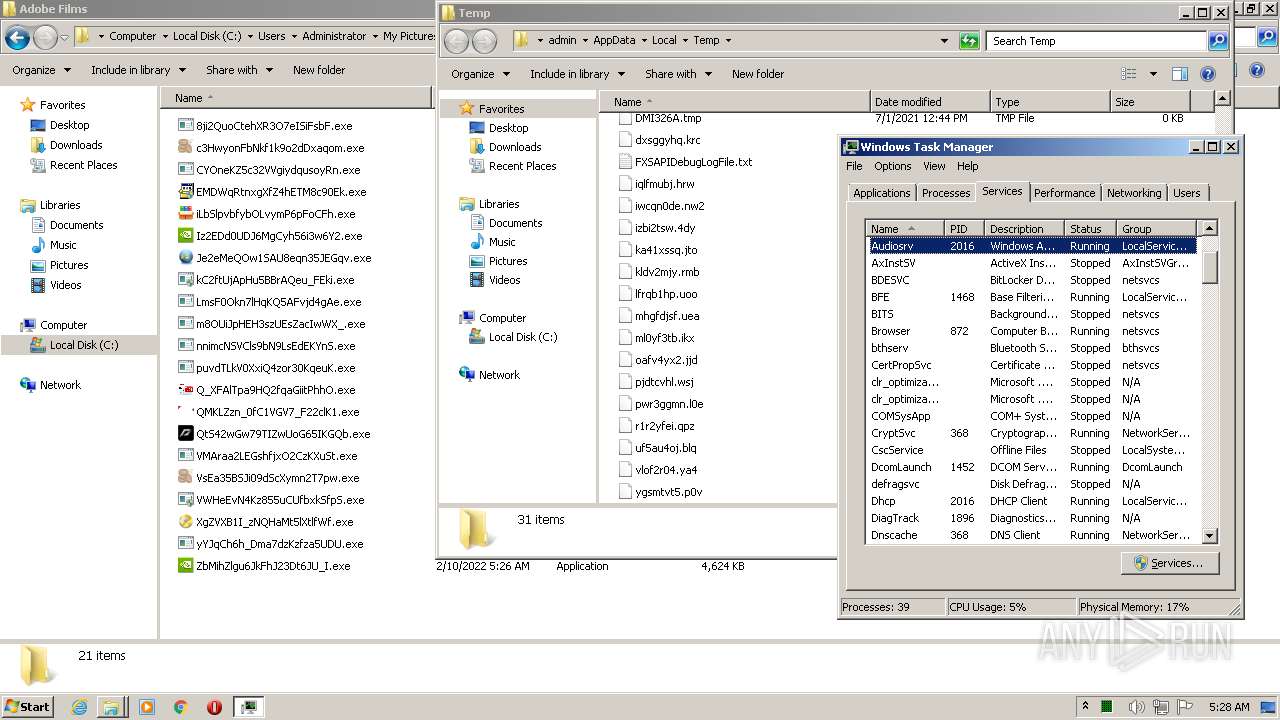The height and width of the screenshot is (720, 1280).
Task: Click New folder in Temp window
Action: point(757,74)
